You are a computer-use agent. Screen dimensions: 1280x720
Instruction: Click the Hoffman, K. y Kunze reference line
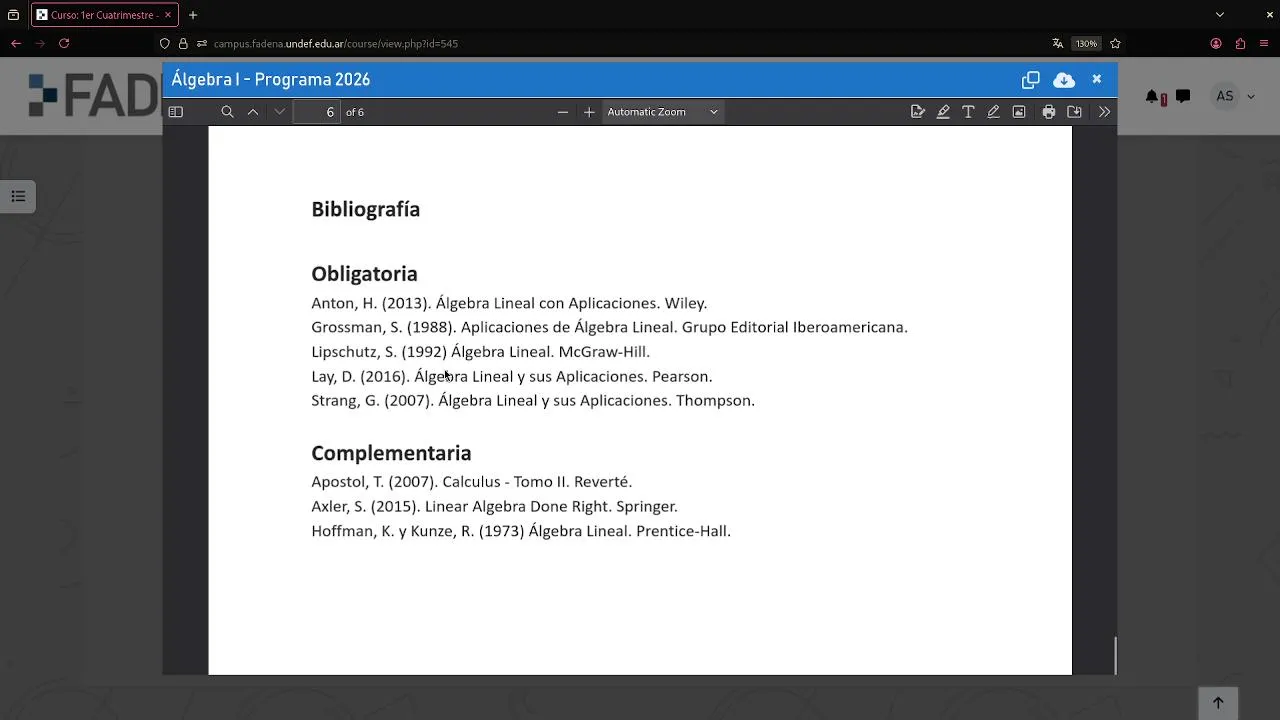point(521,531)
